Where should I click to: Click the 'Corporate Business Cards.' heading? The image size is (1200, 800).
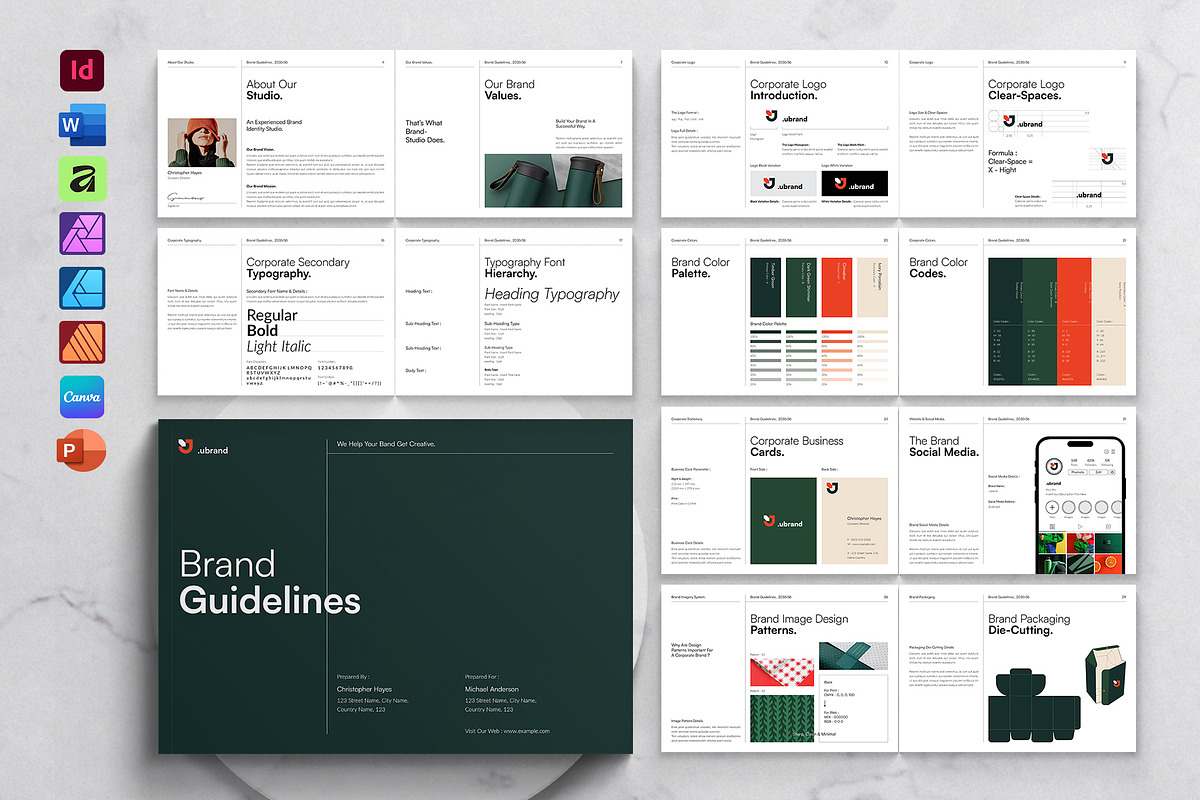[x=797, y=446]
